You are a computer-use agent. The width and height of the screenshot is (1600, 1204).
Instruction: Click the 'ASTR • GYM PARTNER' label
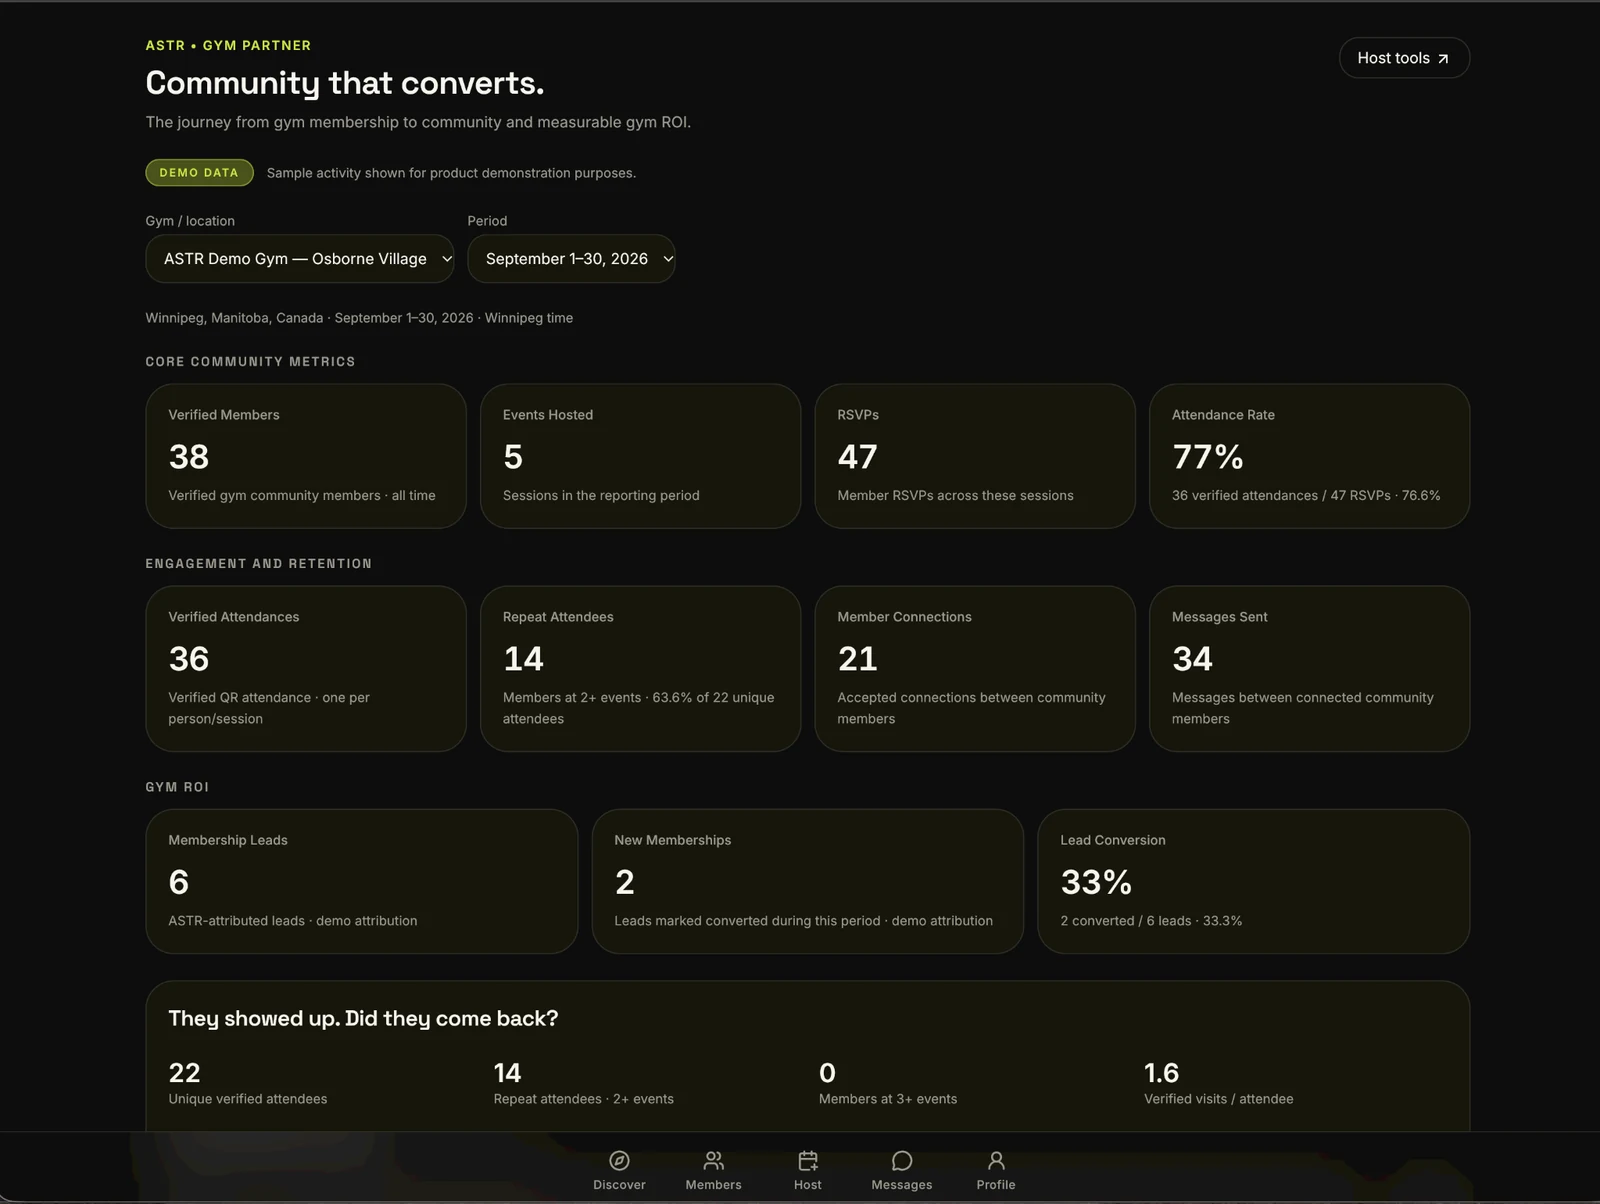(228, 46)
